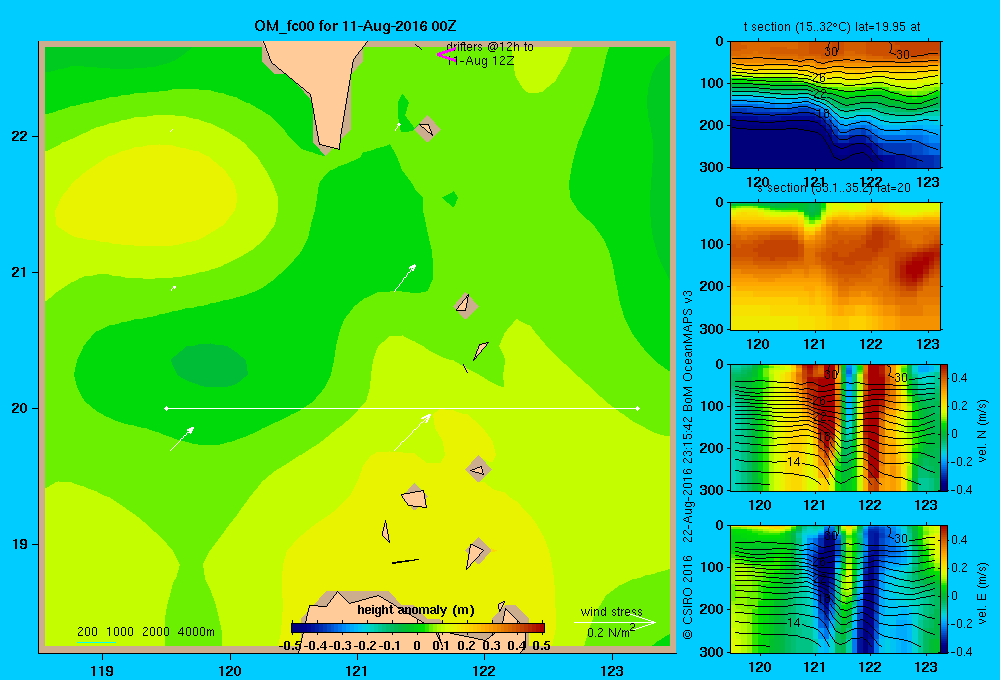This screenshot has height=680, width=1000.
Task: Click the "4000m" depth contour legend entry
Action: click(x=196, y=632)
